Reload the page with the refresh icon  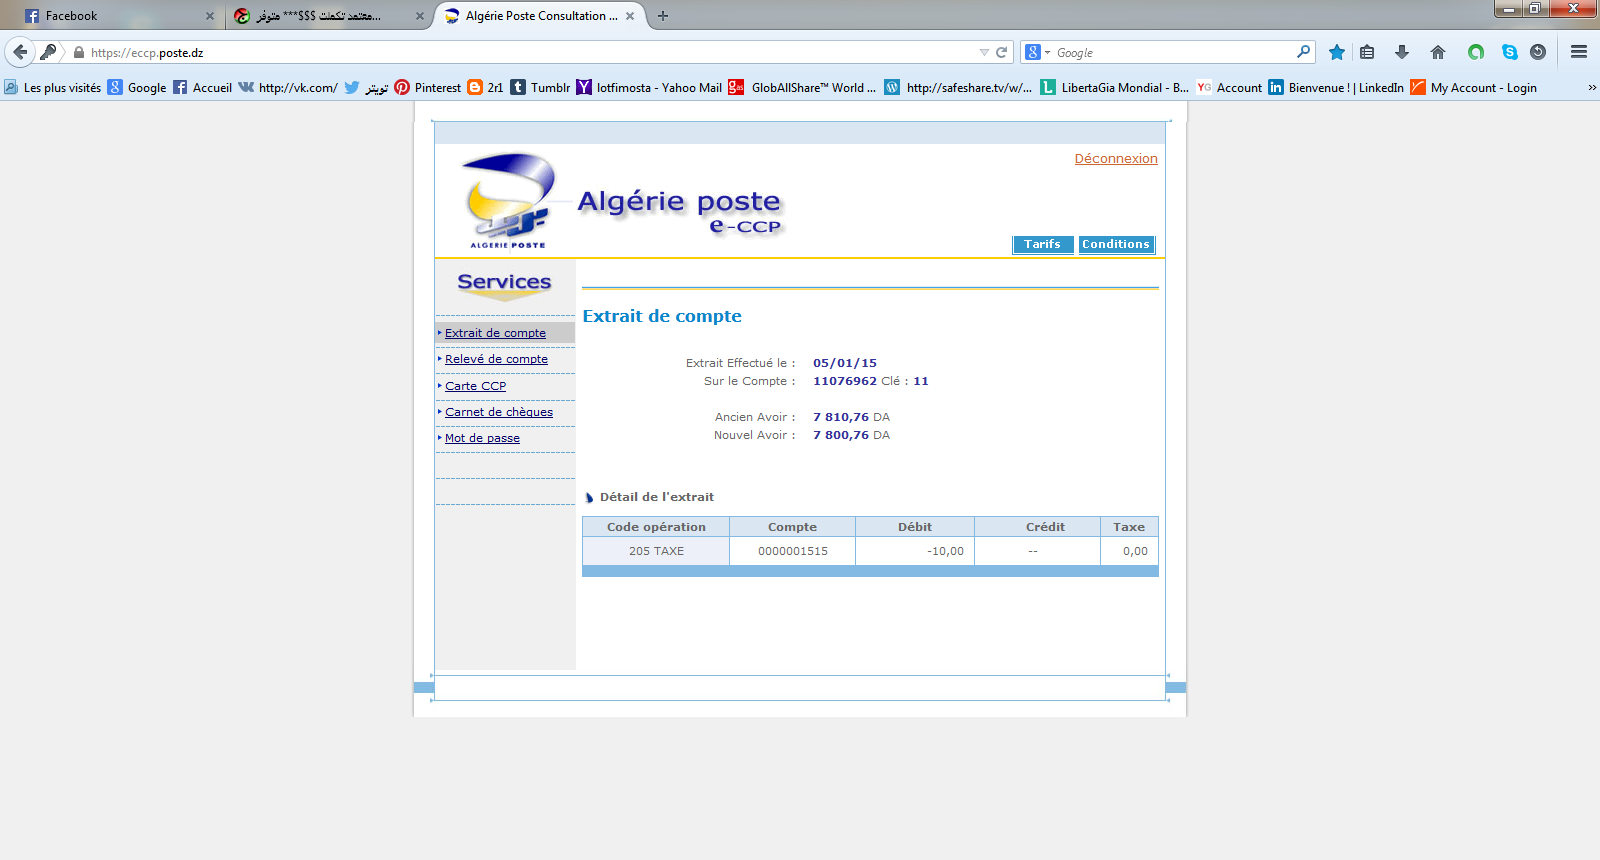pos(1001,52)
